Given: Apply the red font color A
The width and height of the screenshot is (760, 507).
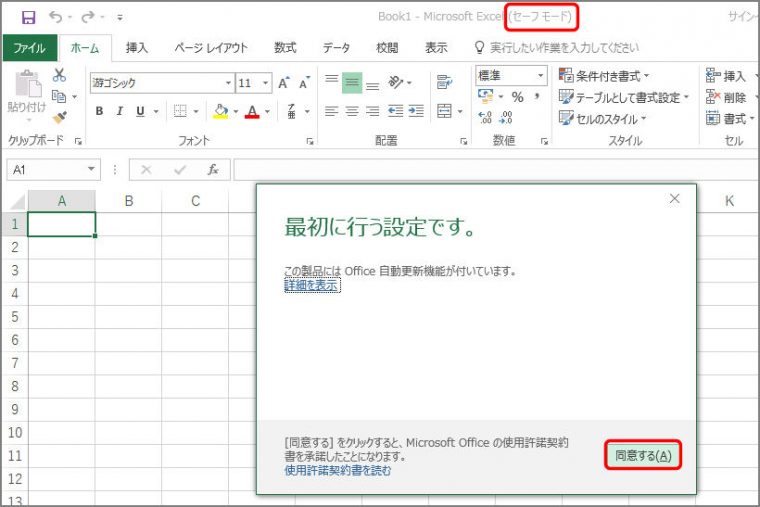Looking at the screenshot, I should click(x=252, y=111).
